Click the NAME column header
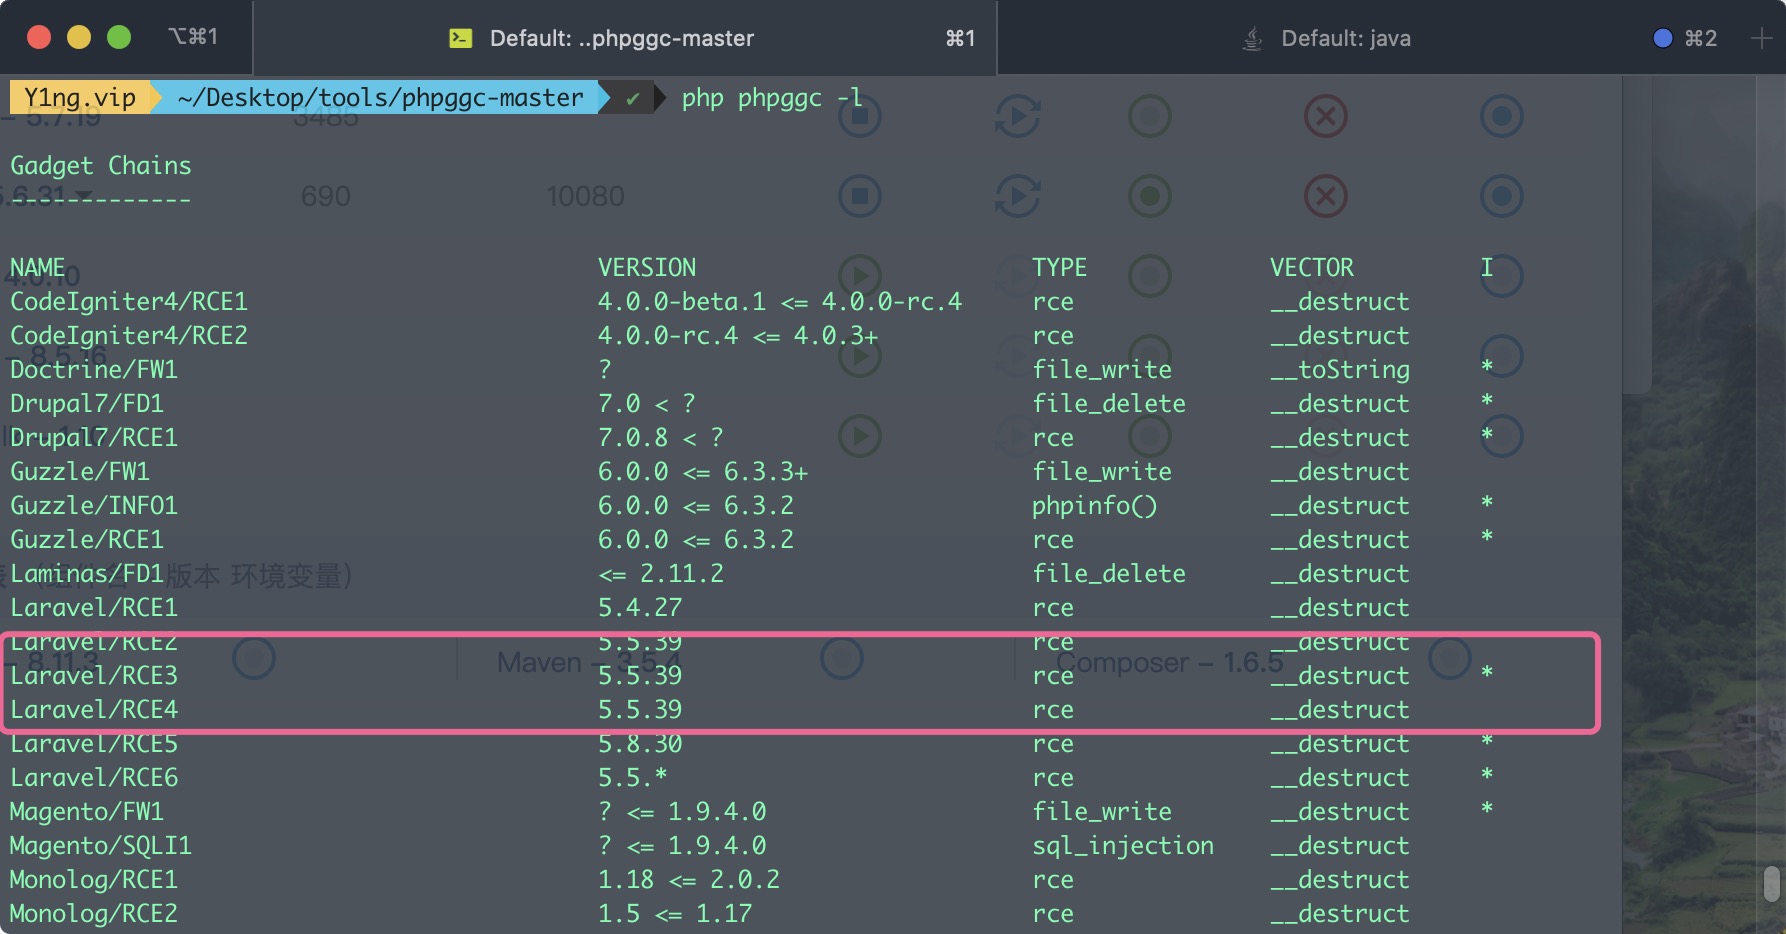Image resolution: width=1786 pixels, height=934 pixels. (x=38, y=267)
